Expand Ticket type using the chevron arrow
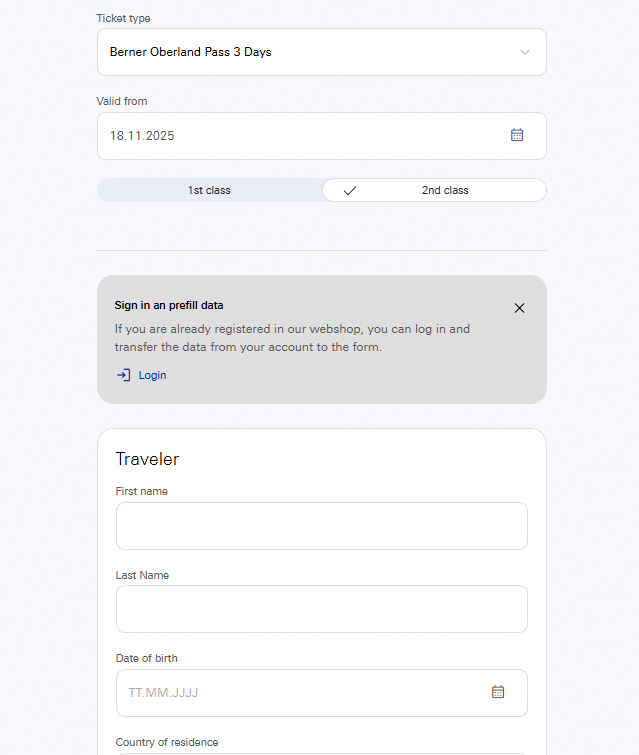This screenshot has height=755, width=639. (525, 52)
